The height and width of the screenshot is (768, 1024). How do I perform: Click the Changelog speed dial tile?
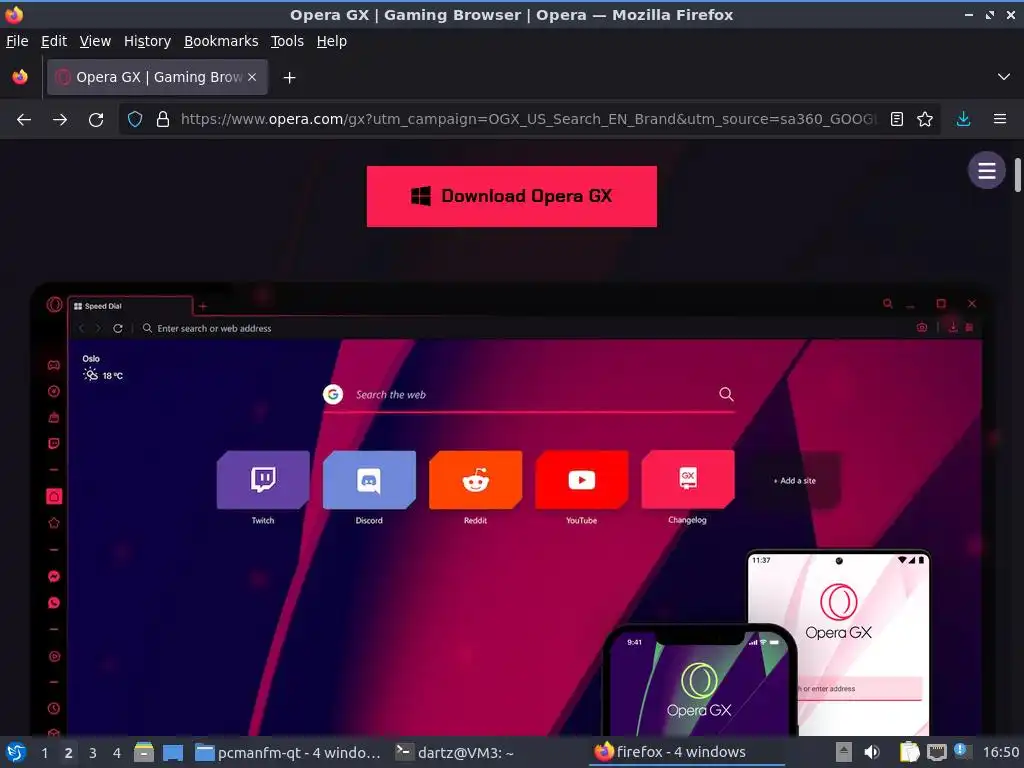(x=688, y=480)
